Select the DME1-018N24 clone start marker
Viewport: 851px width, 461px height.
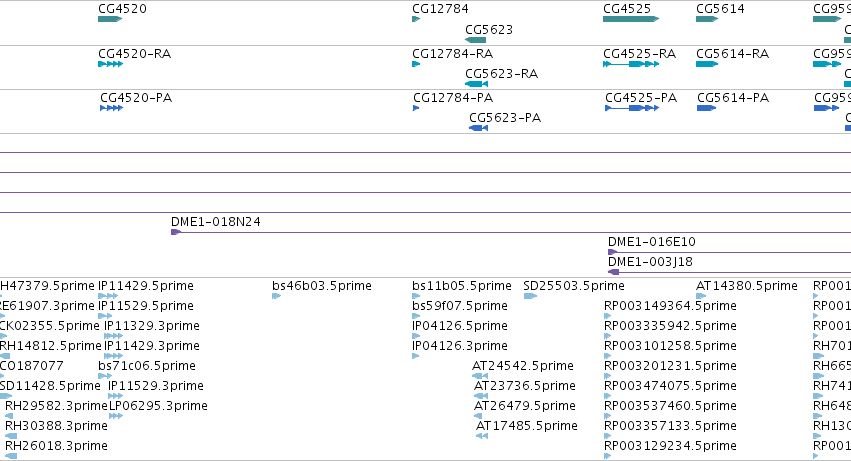[176, 232]
